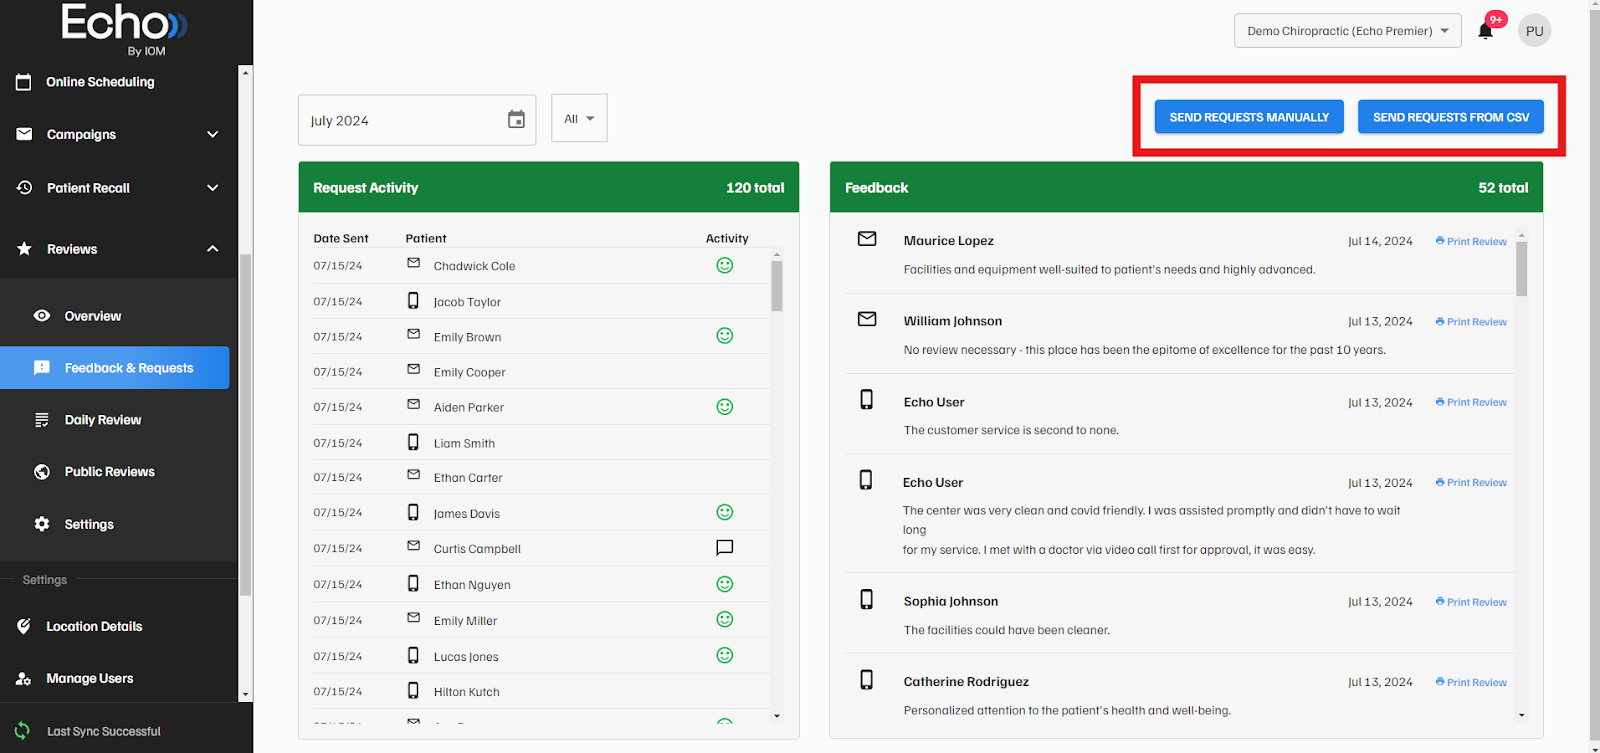Click the Settings gear icon under Reviews
The image size is (1600, 753).
click(42, 524)
